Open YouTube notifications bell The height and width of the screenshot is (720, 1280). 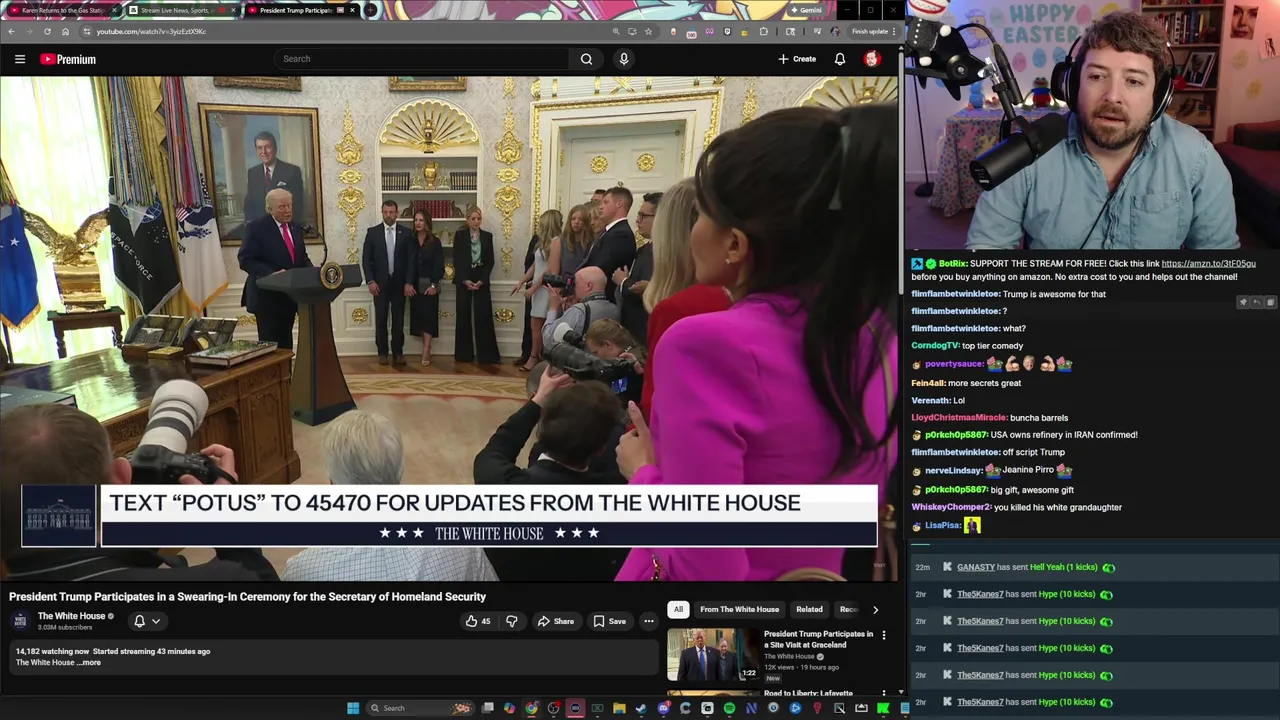coord(840,59)
